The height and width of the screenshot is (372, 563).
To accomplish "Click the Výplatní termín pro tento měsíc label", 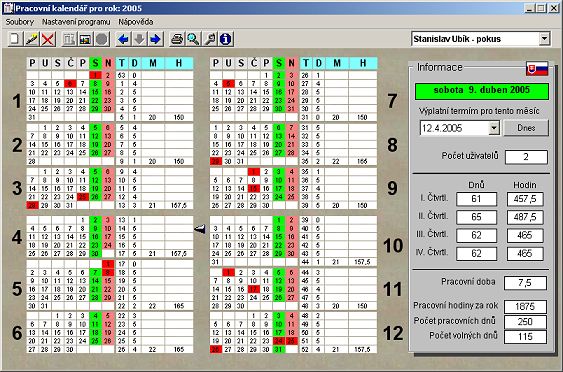I will pyautogui.click(x=479, y=111).
